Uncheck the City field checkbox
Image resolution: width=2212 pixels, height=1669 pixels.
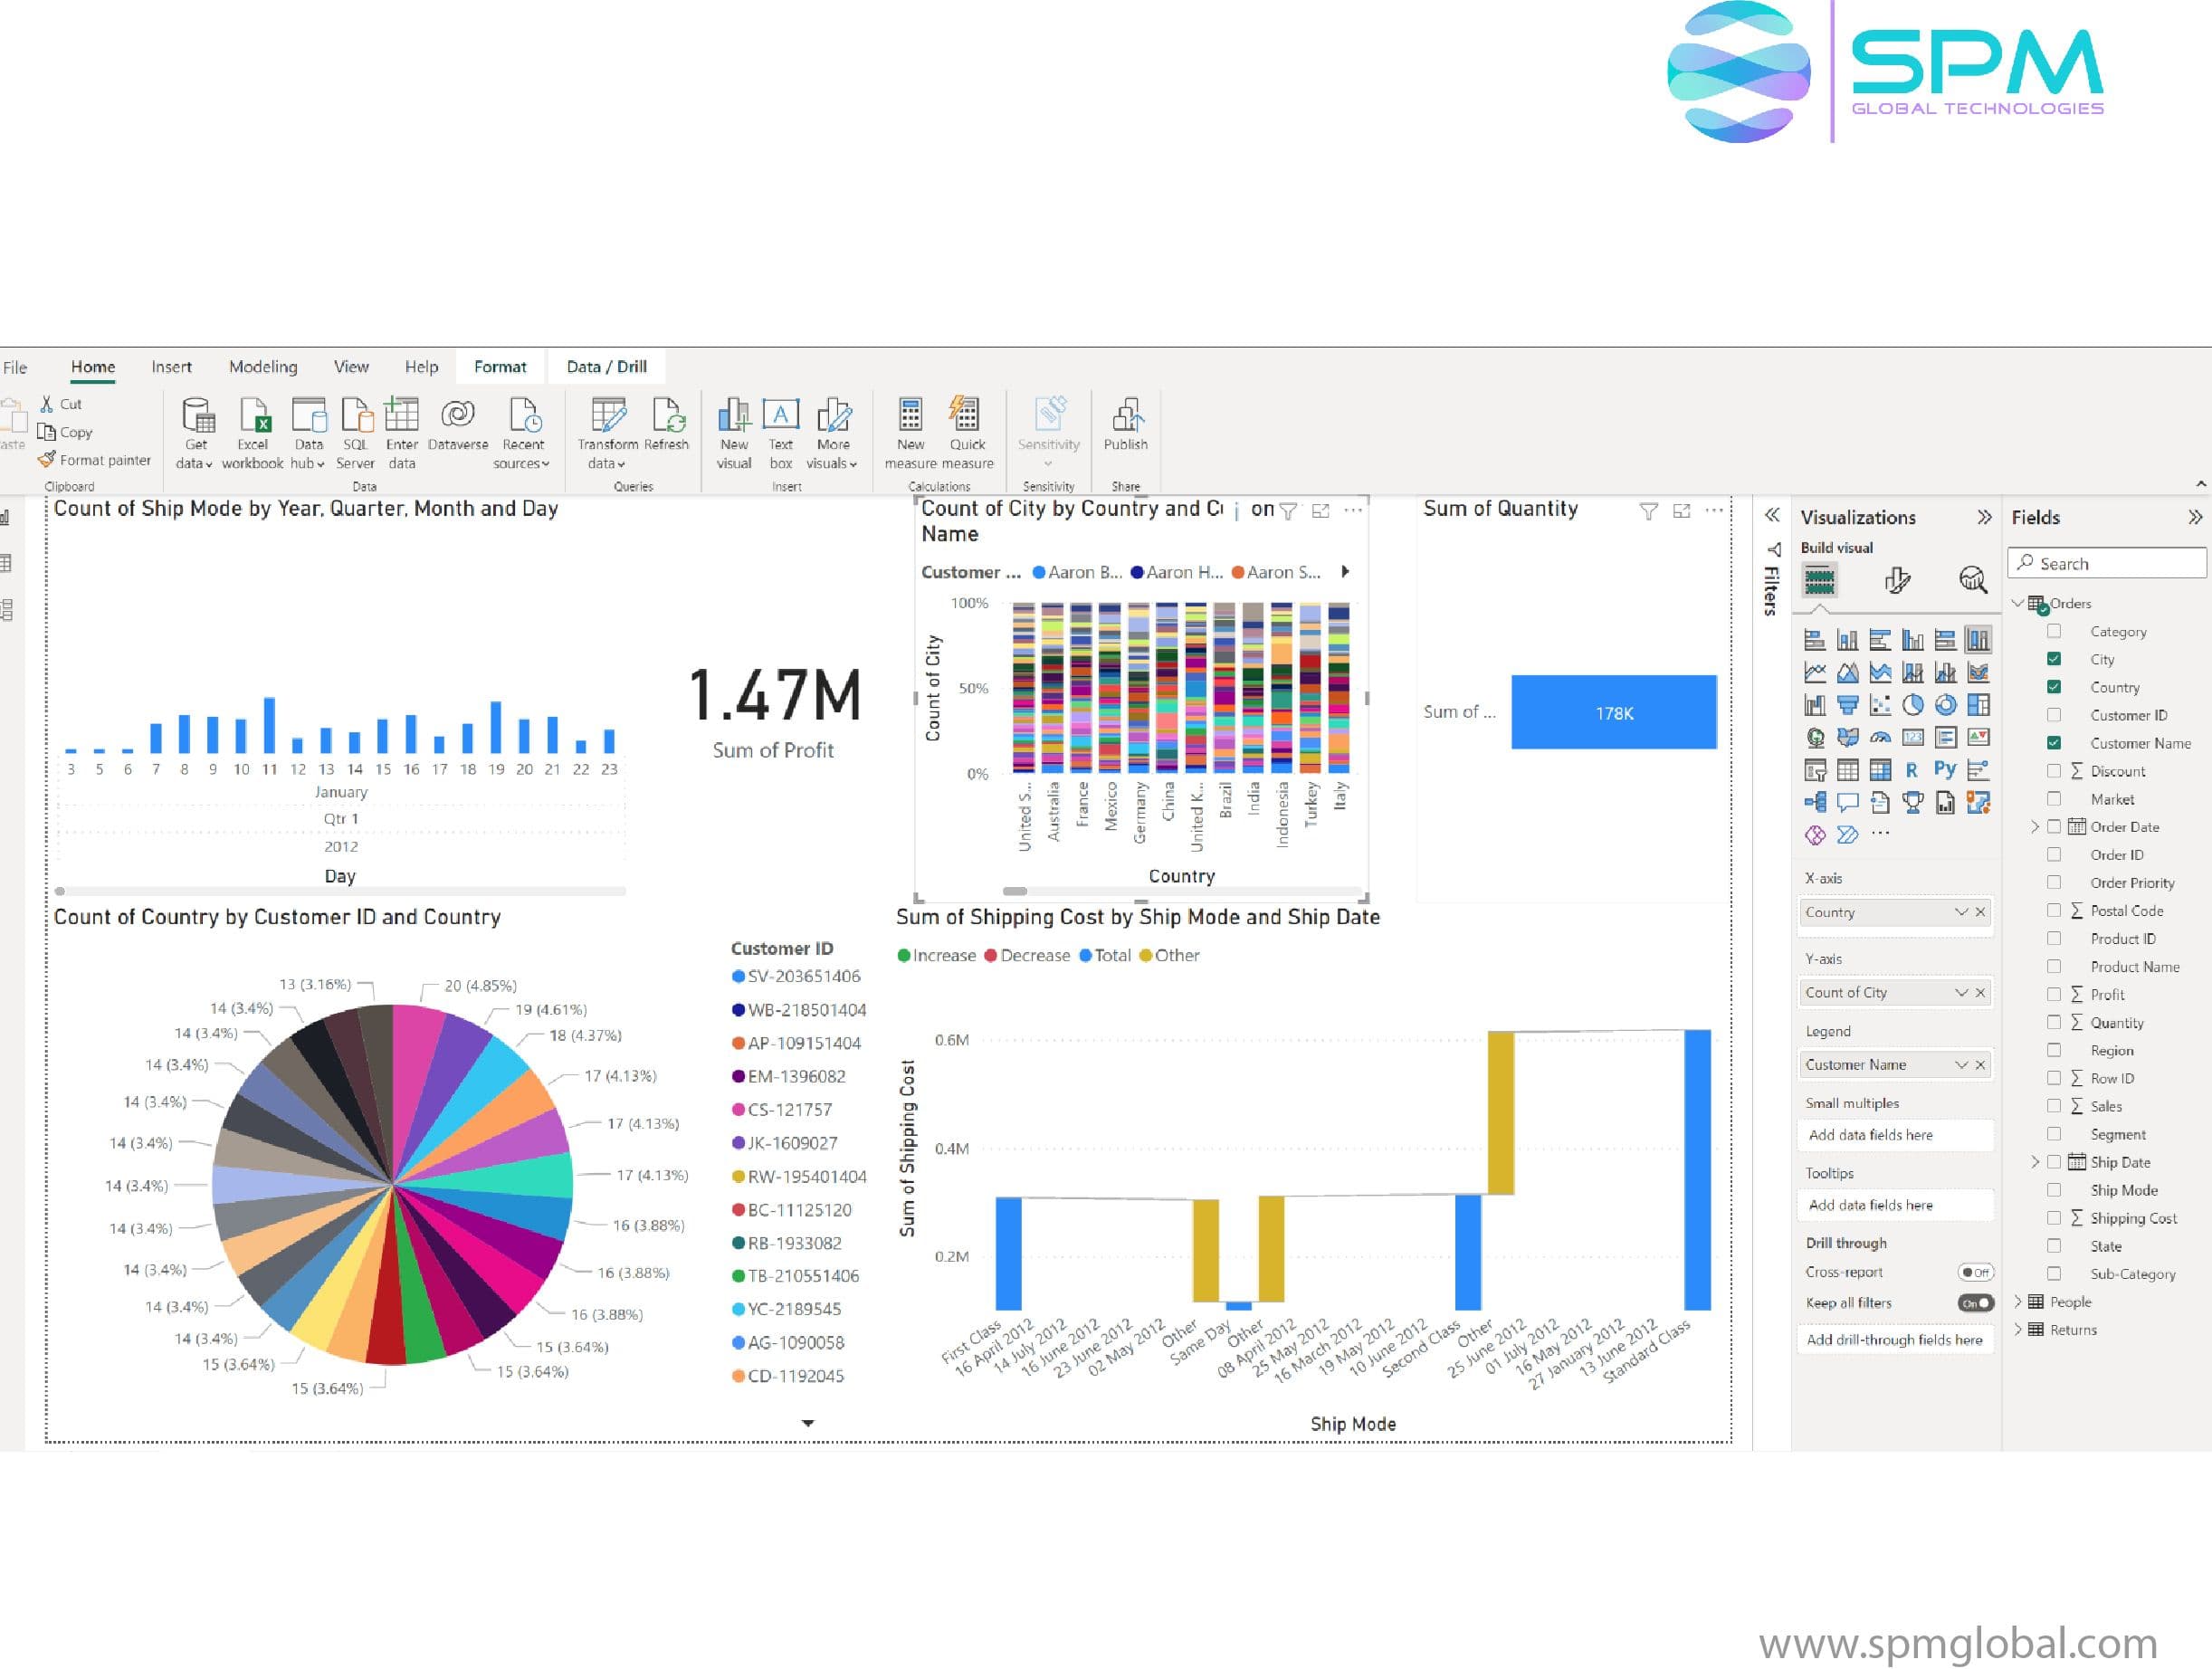pos(2054,659)
